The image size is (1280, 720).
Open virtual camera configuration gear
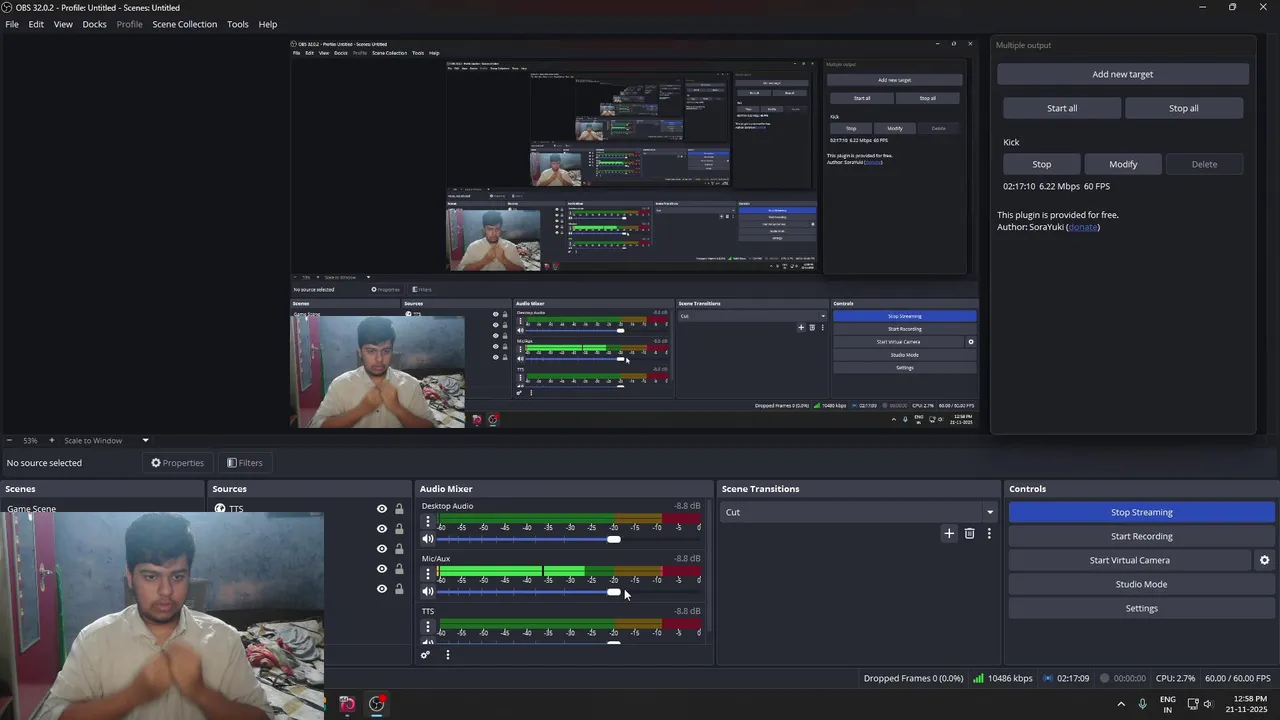click(x=1264, y=560)
